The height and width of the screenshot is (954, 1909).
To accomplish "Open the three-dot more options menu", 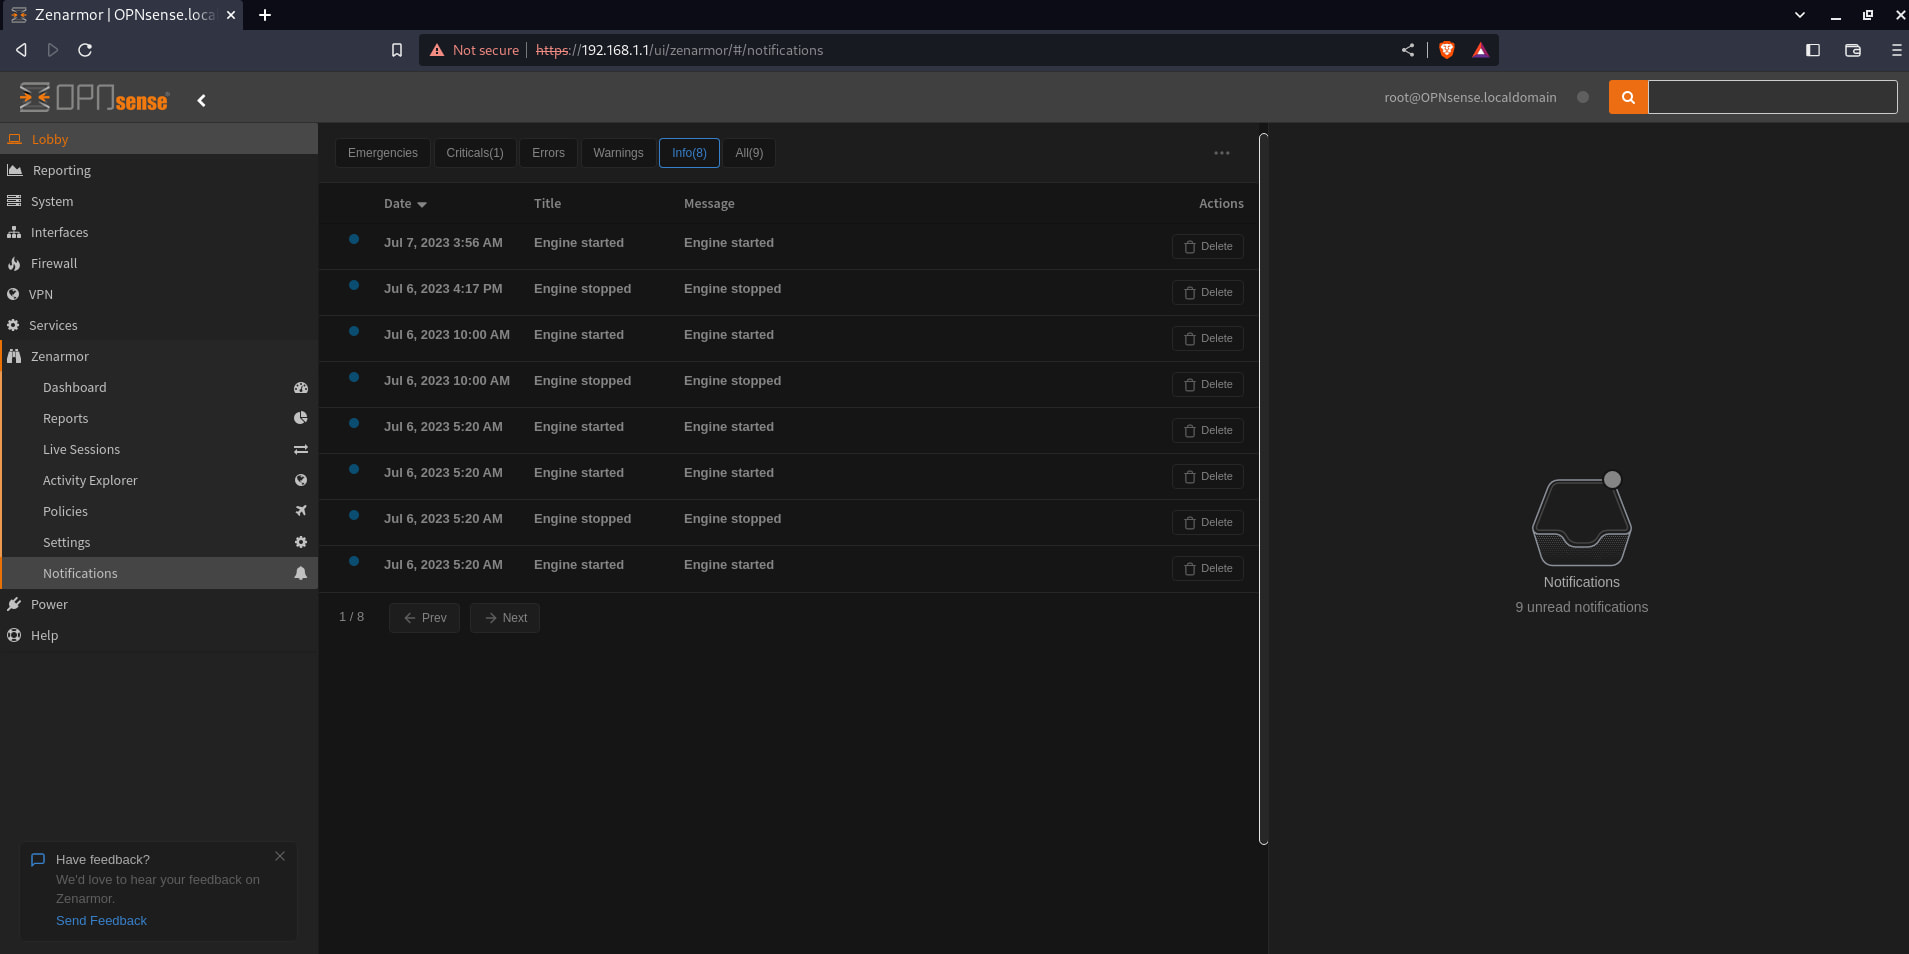I will [1222, 153].
